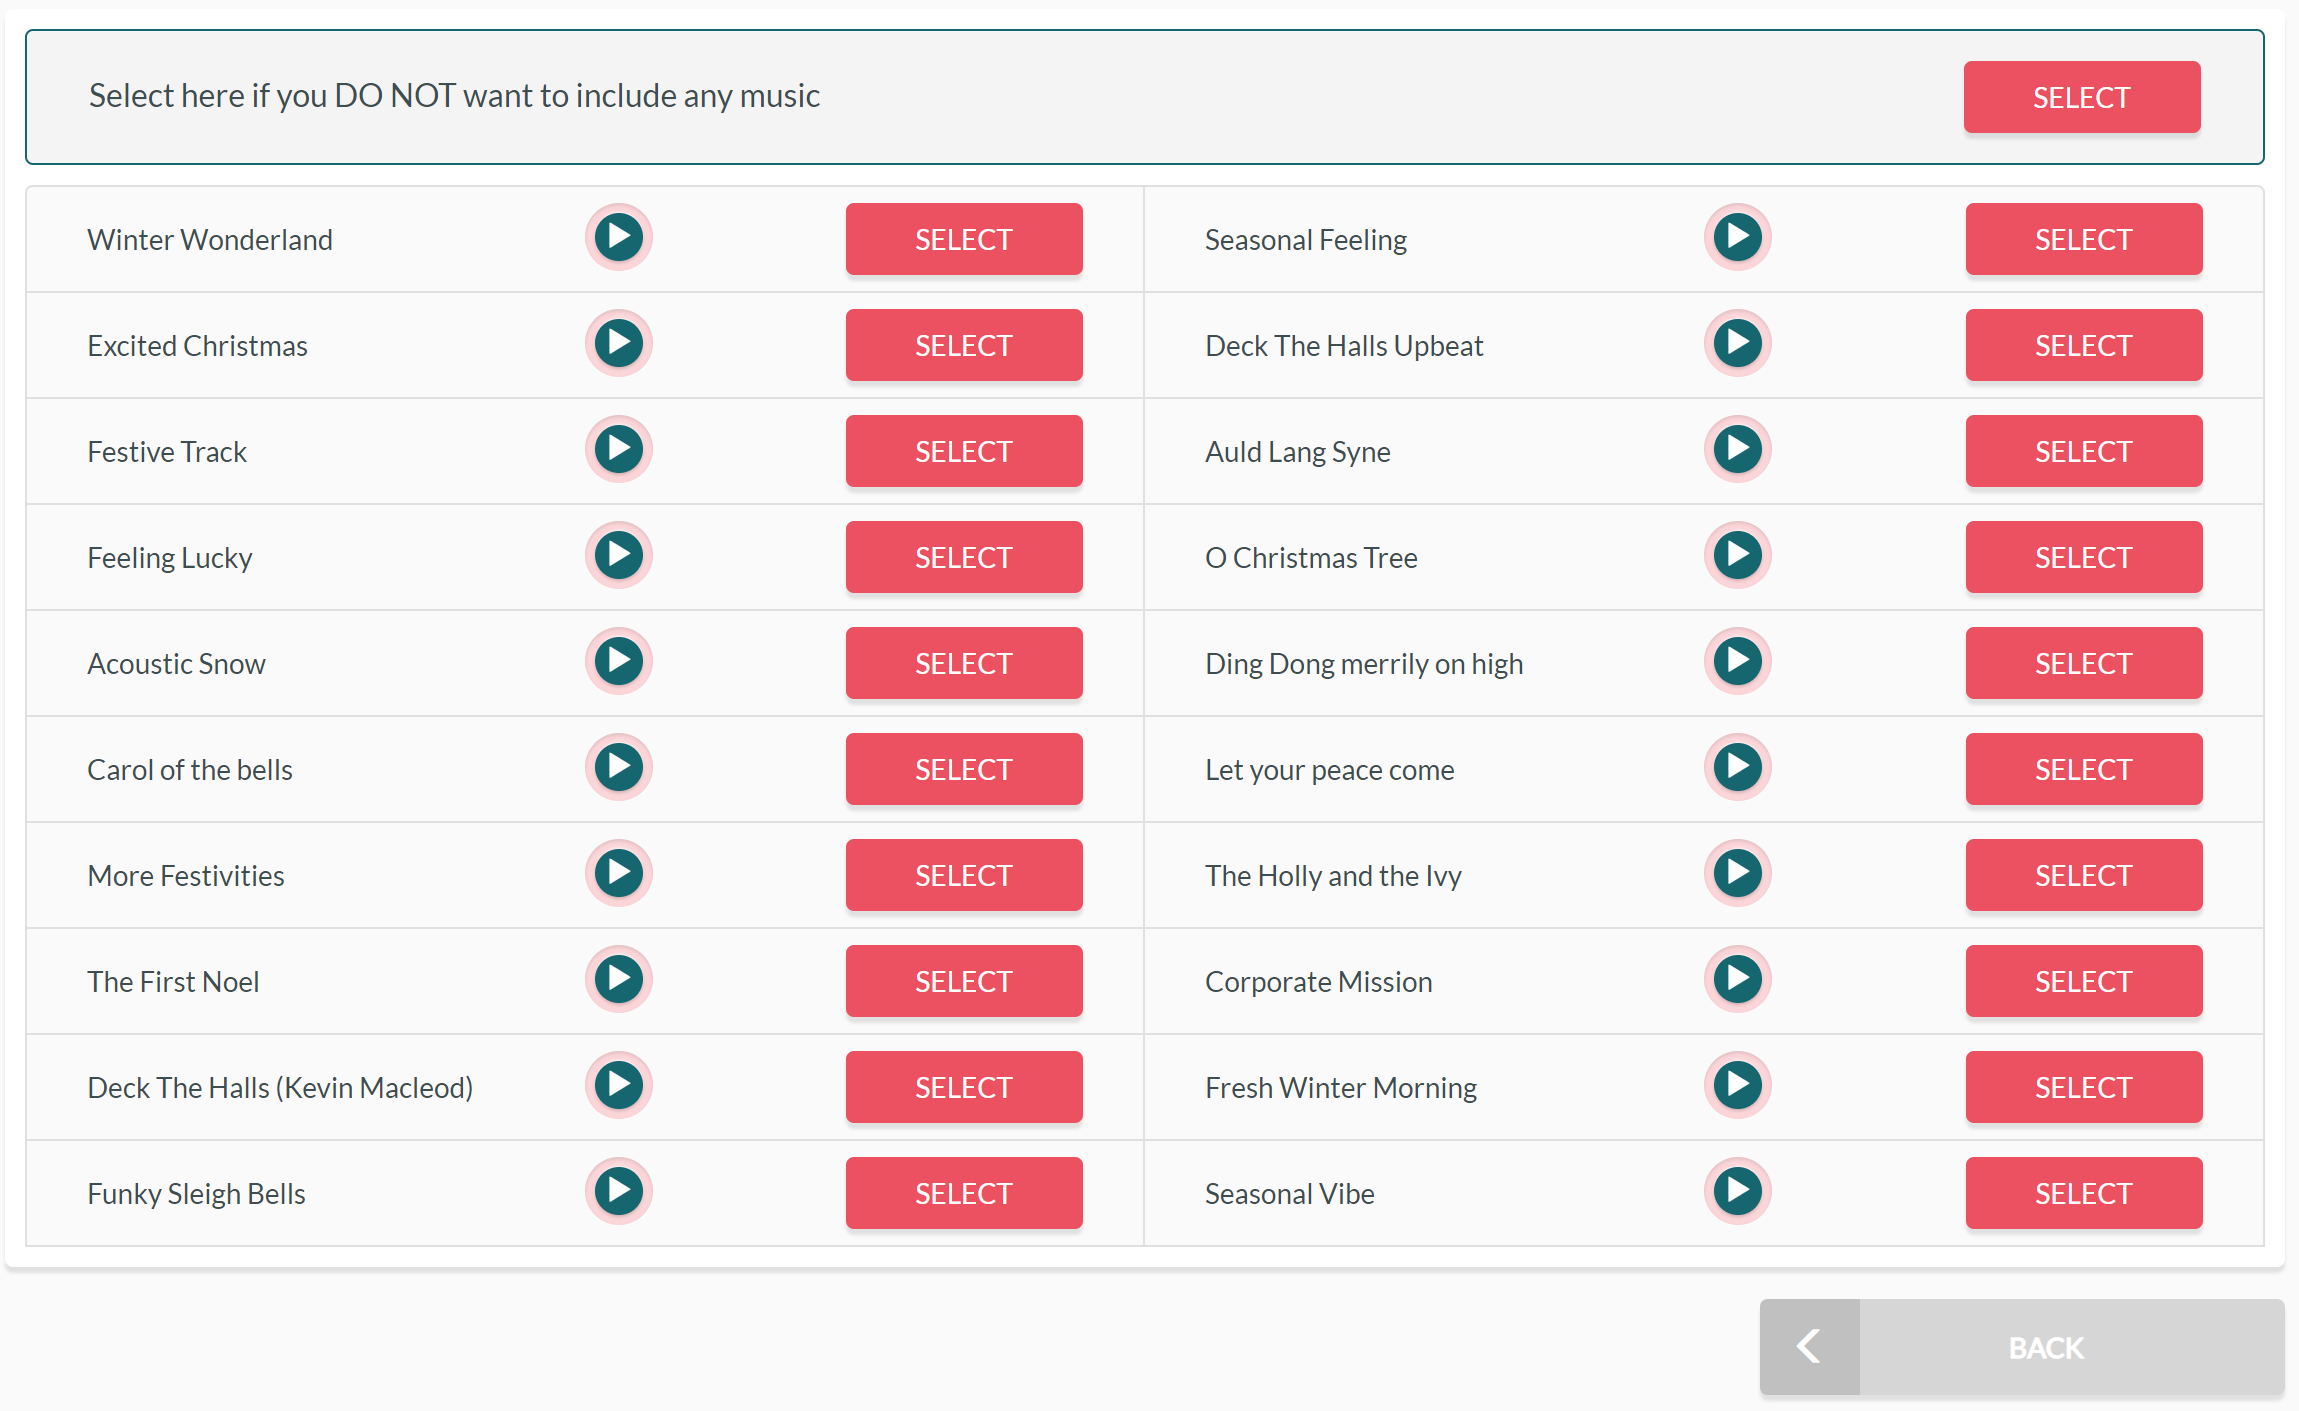This screenshot has height=1411, width=2299.
Task: Select Deck The Halls (Kevin Macleod) track
Action: pyautogui.click(x=964, y=1087)
